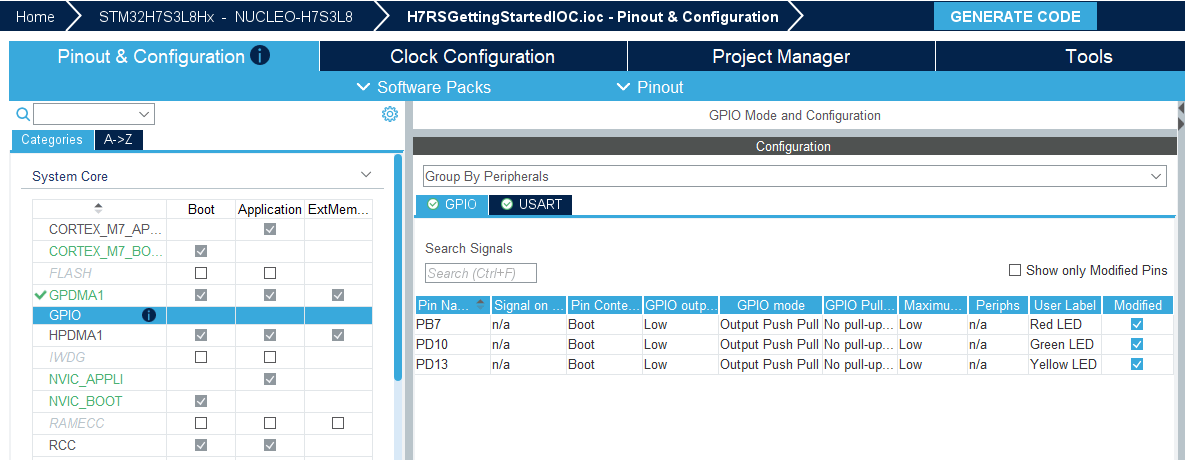Click the Search Signals input field

pos(481,273)
